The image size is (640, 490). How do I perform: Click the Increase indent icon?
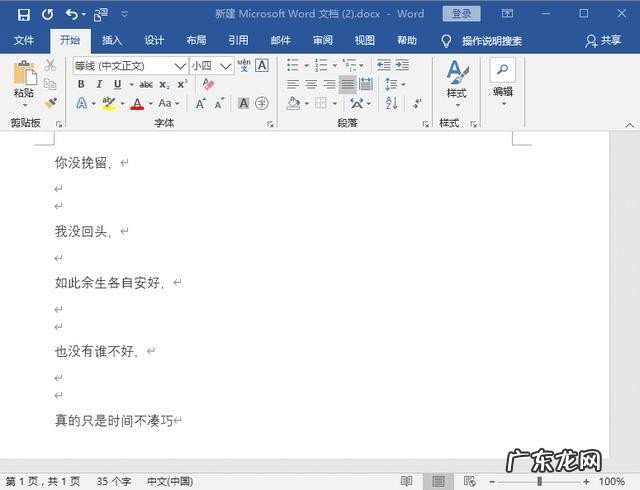(402, 65)
